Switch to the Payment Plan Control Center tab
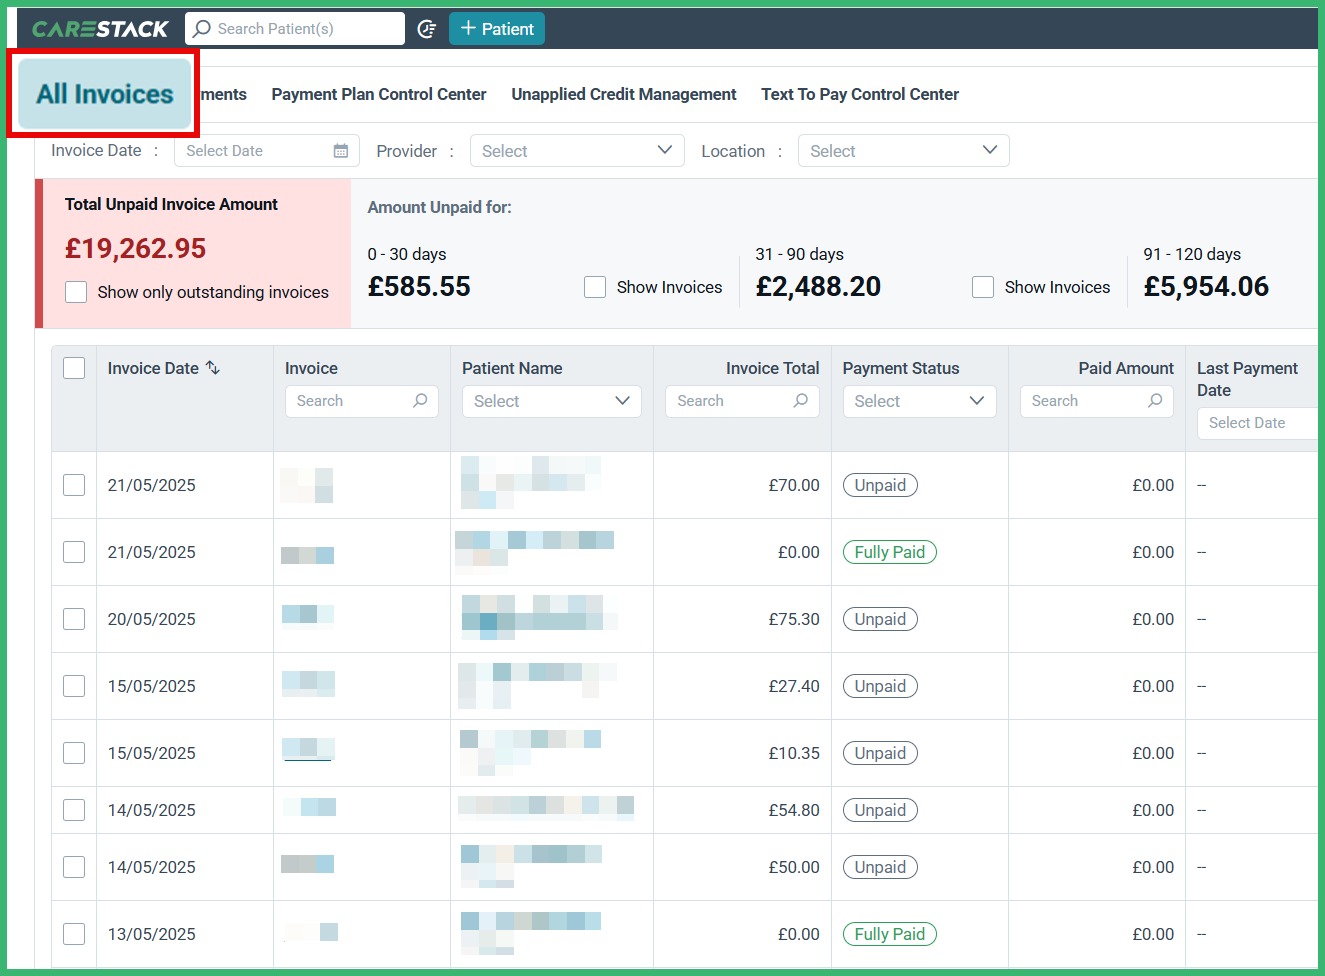Viewport: 1325px width, 976px height. tap(378, 94)
